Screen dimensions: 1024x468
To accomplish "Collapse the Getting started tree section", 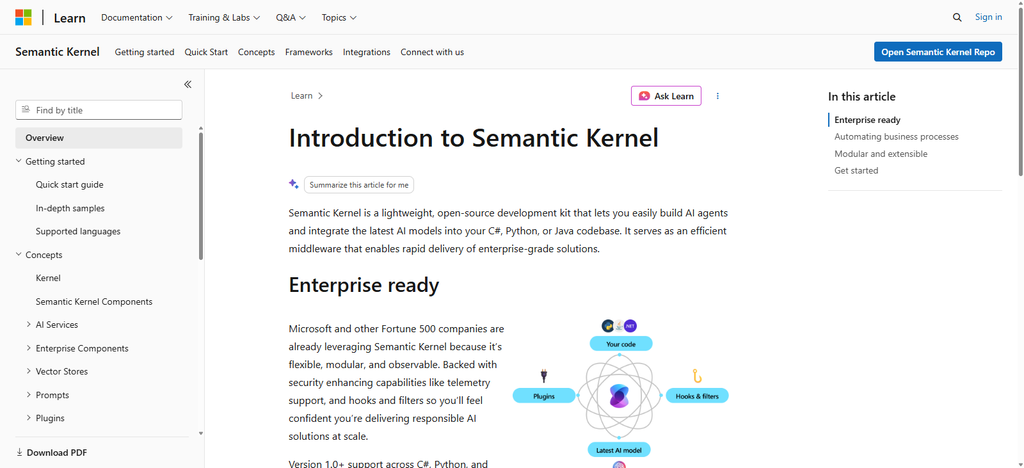I will coord(19,161).
